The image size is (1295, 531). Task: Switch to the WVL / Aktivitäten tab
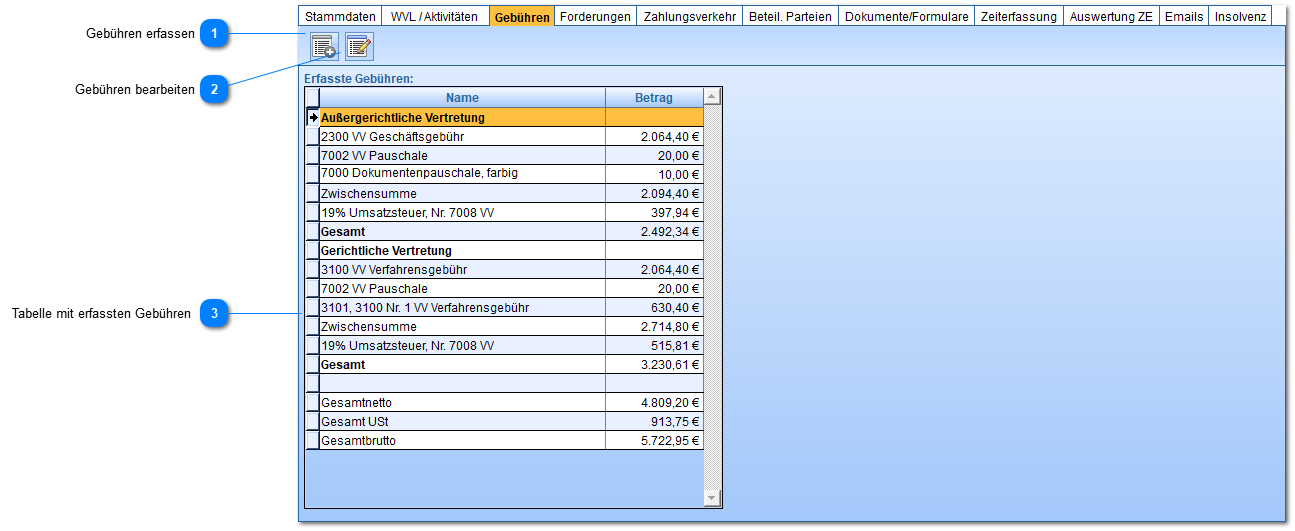[434, 16]
